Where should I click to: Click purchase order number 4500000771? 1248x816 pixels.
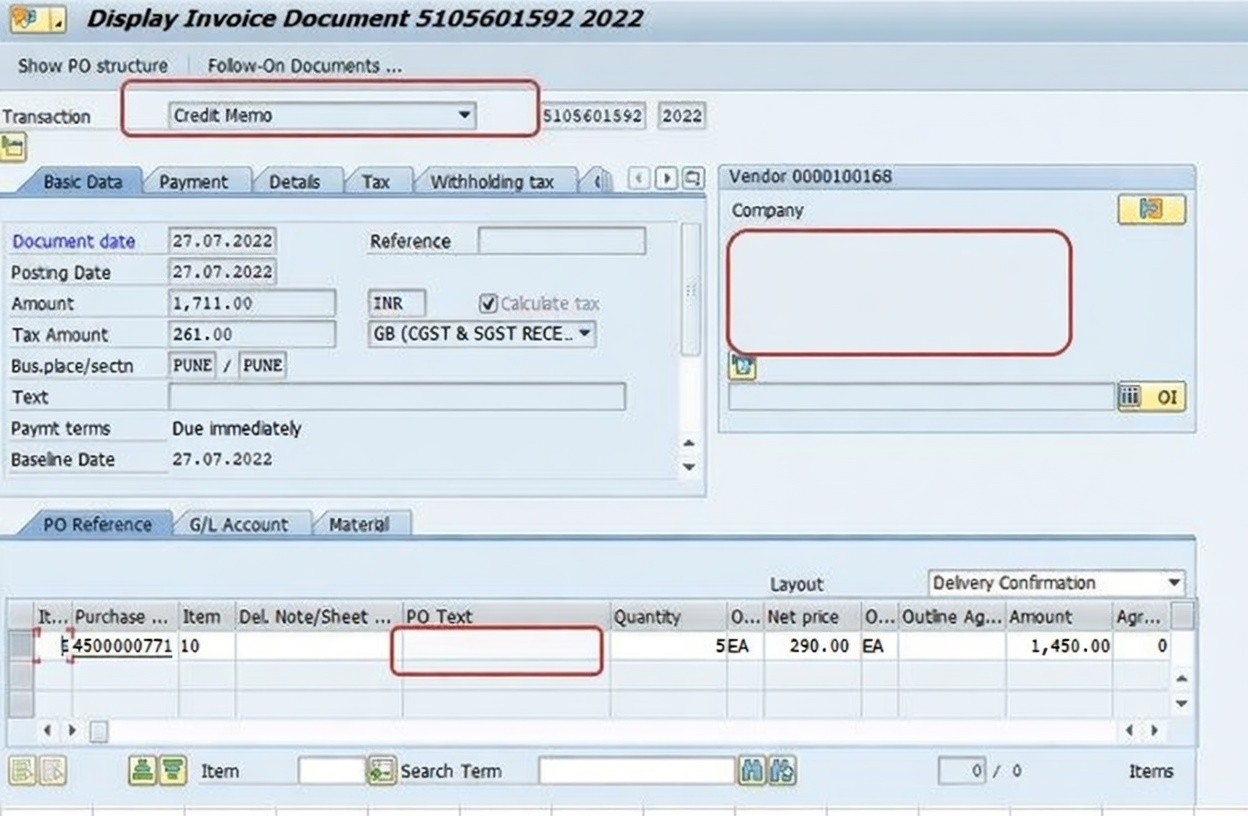[123, 646]
